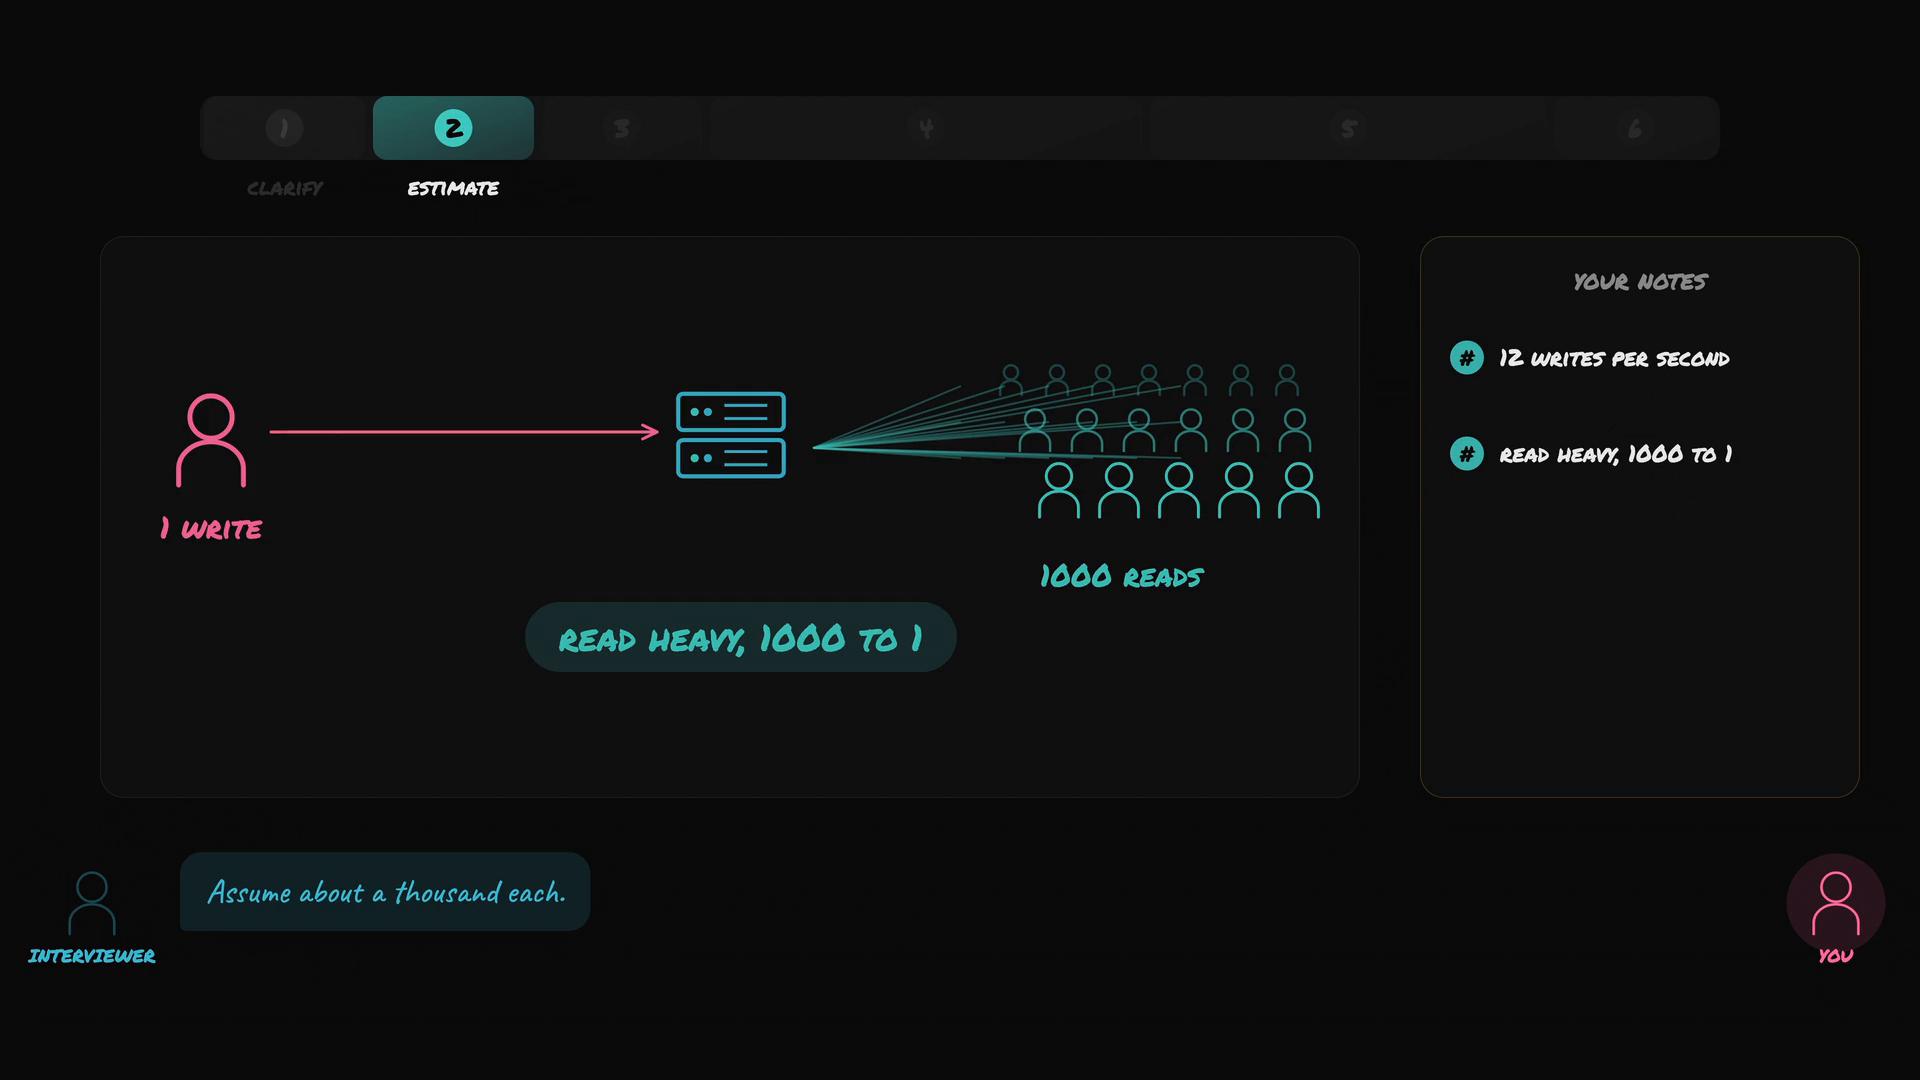The image size is (1920, 1080).
Task: Click the '1000 reads' label
Action: click(1121, 577)
